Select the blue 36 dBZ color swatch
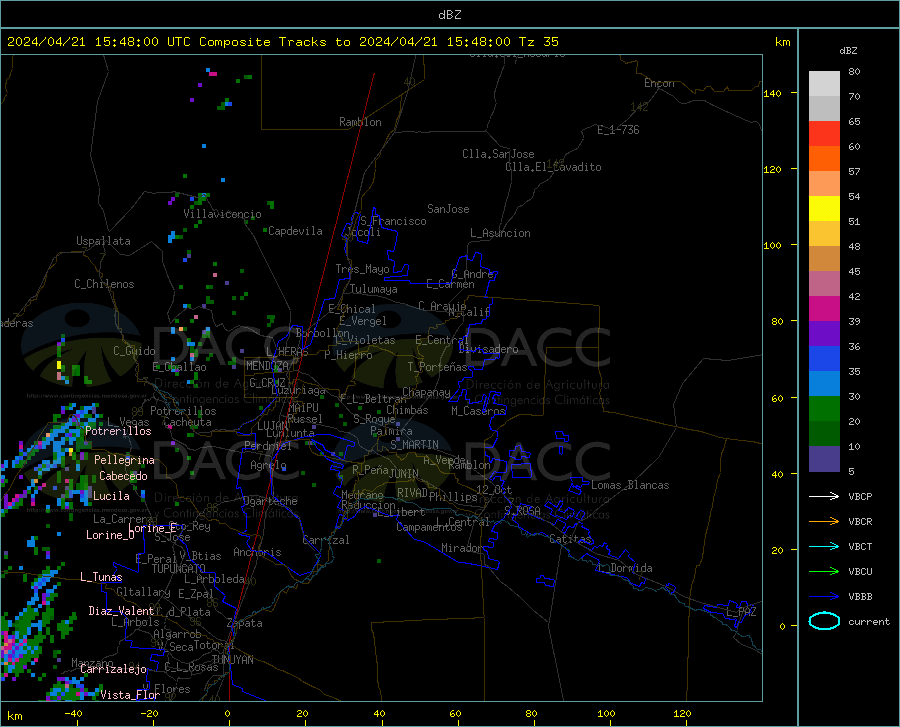 pyautogui.click(x=824, y=359)
